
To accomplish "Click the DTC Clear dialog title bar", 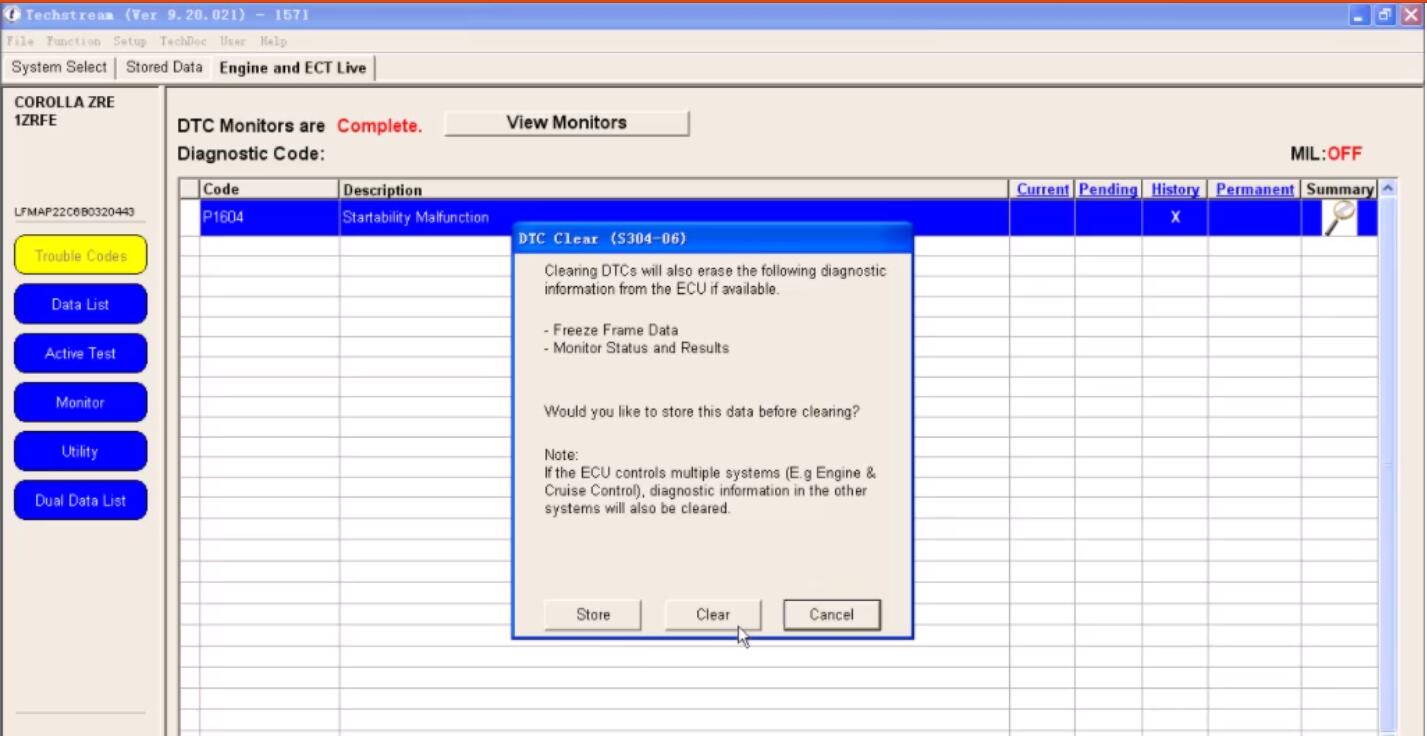I will 712,238.
